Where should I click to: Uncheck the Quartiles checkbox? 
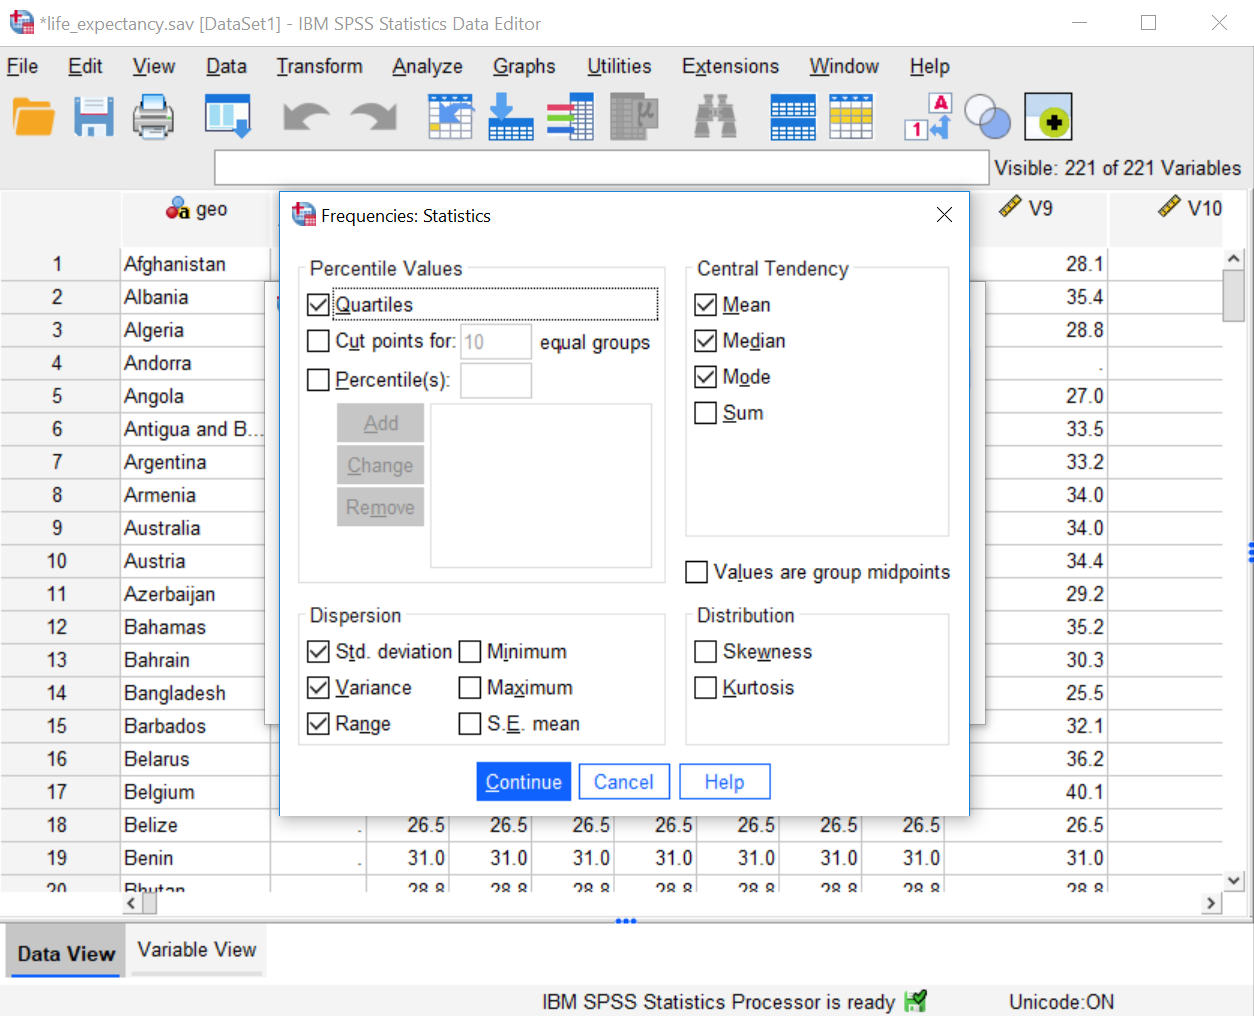318,305
